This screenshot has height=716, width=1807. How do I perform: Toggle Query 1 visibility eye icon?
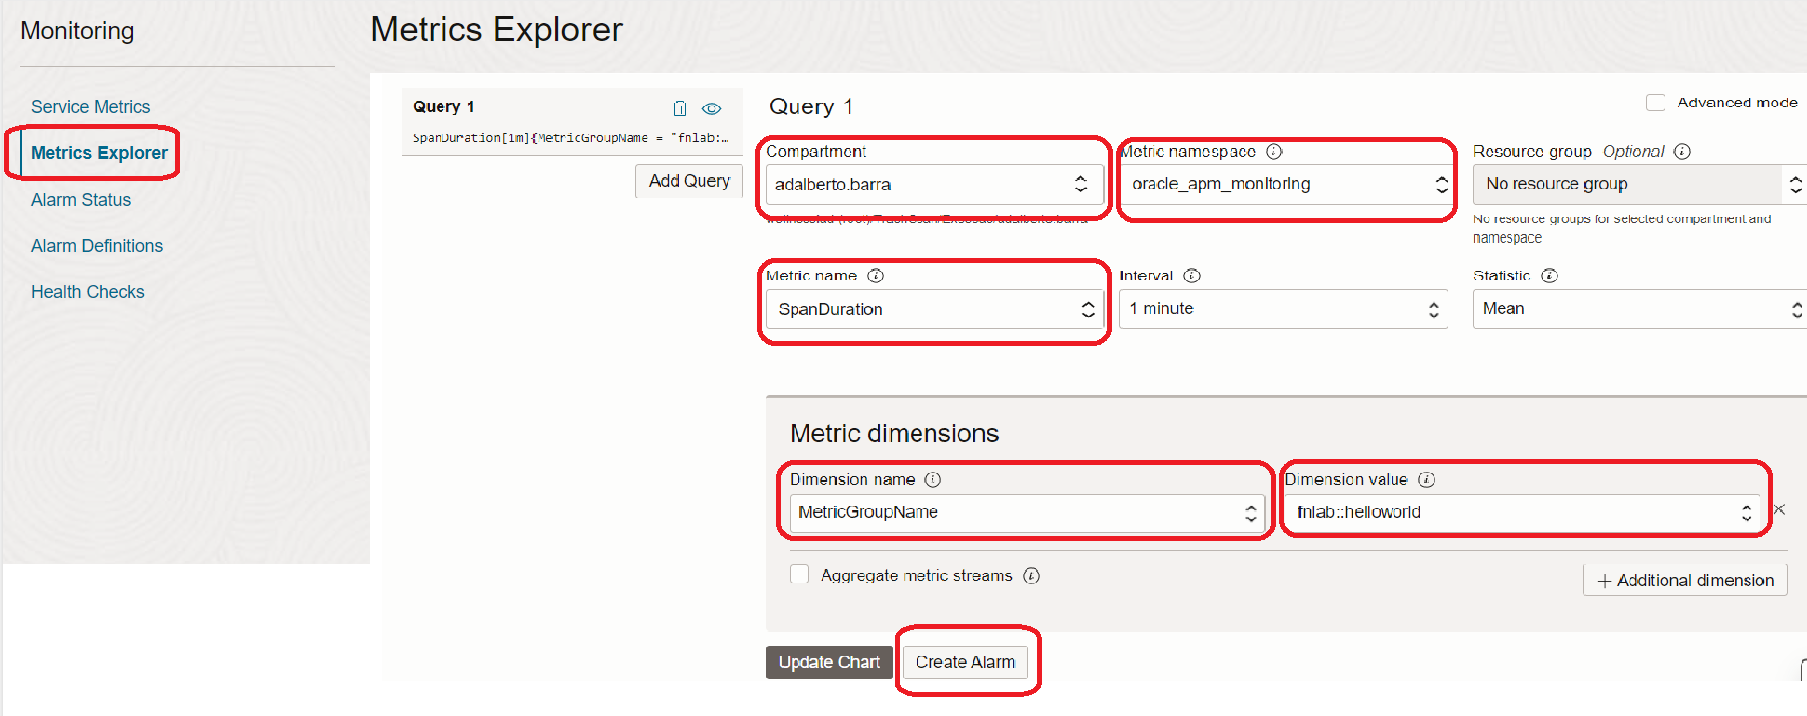pyautogui.click(x=711, y=108)
